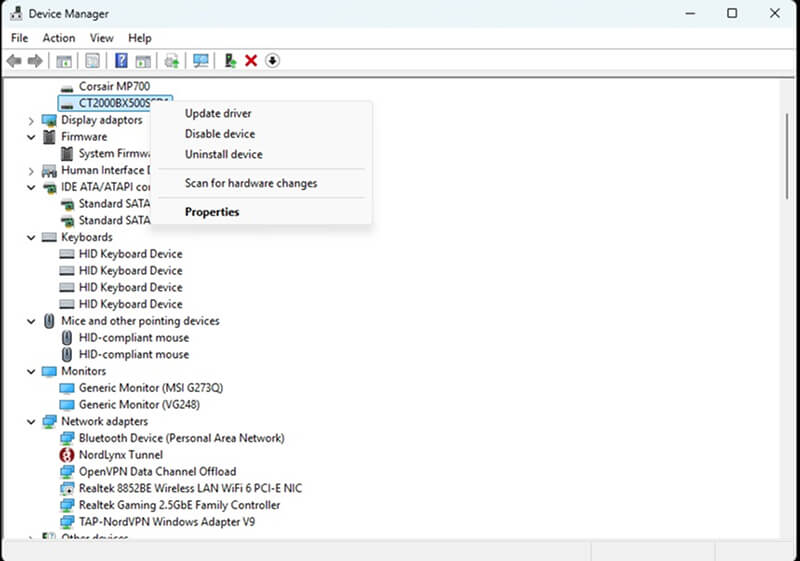Minimize the Device Manager window
The width and height of the screenshot is (800, 561).
[x=690, y=13]
